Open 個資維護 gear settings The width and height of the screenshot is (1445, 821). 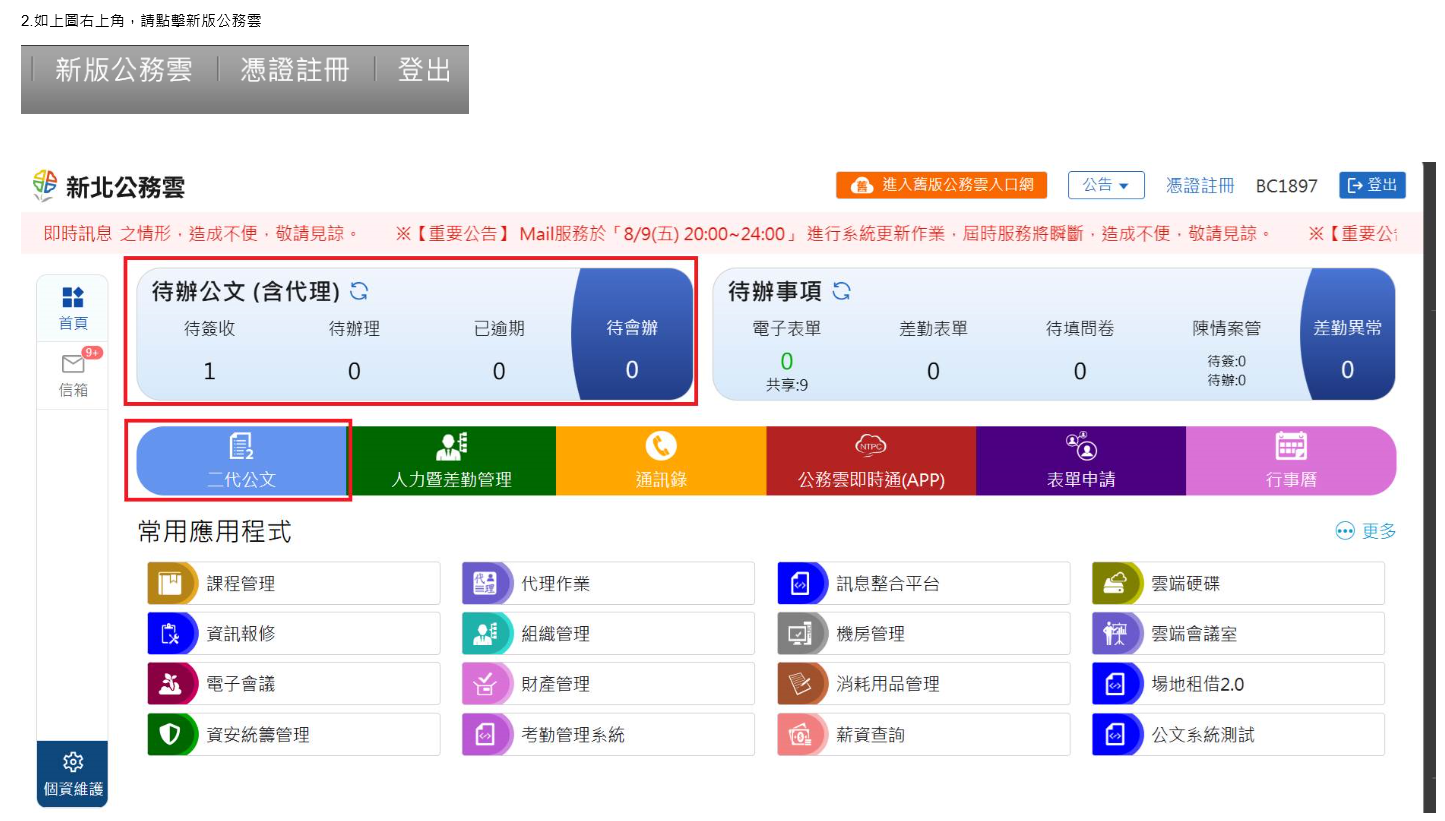point(73,762)
